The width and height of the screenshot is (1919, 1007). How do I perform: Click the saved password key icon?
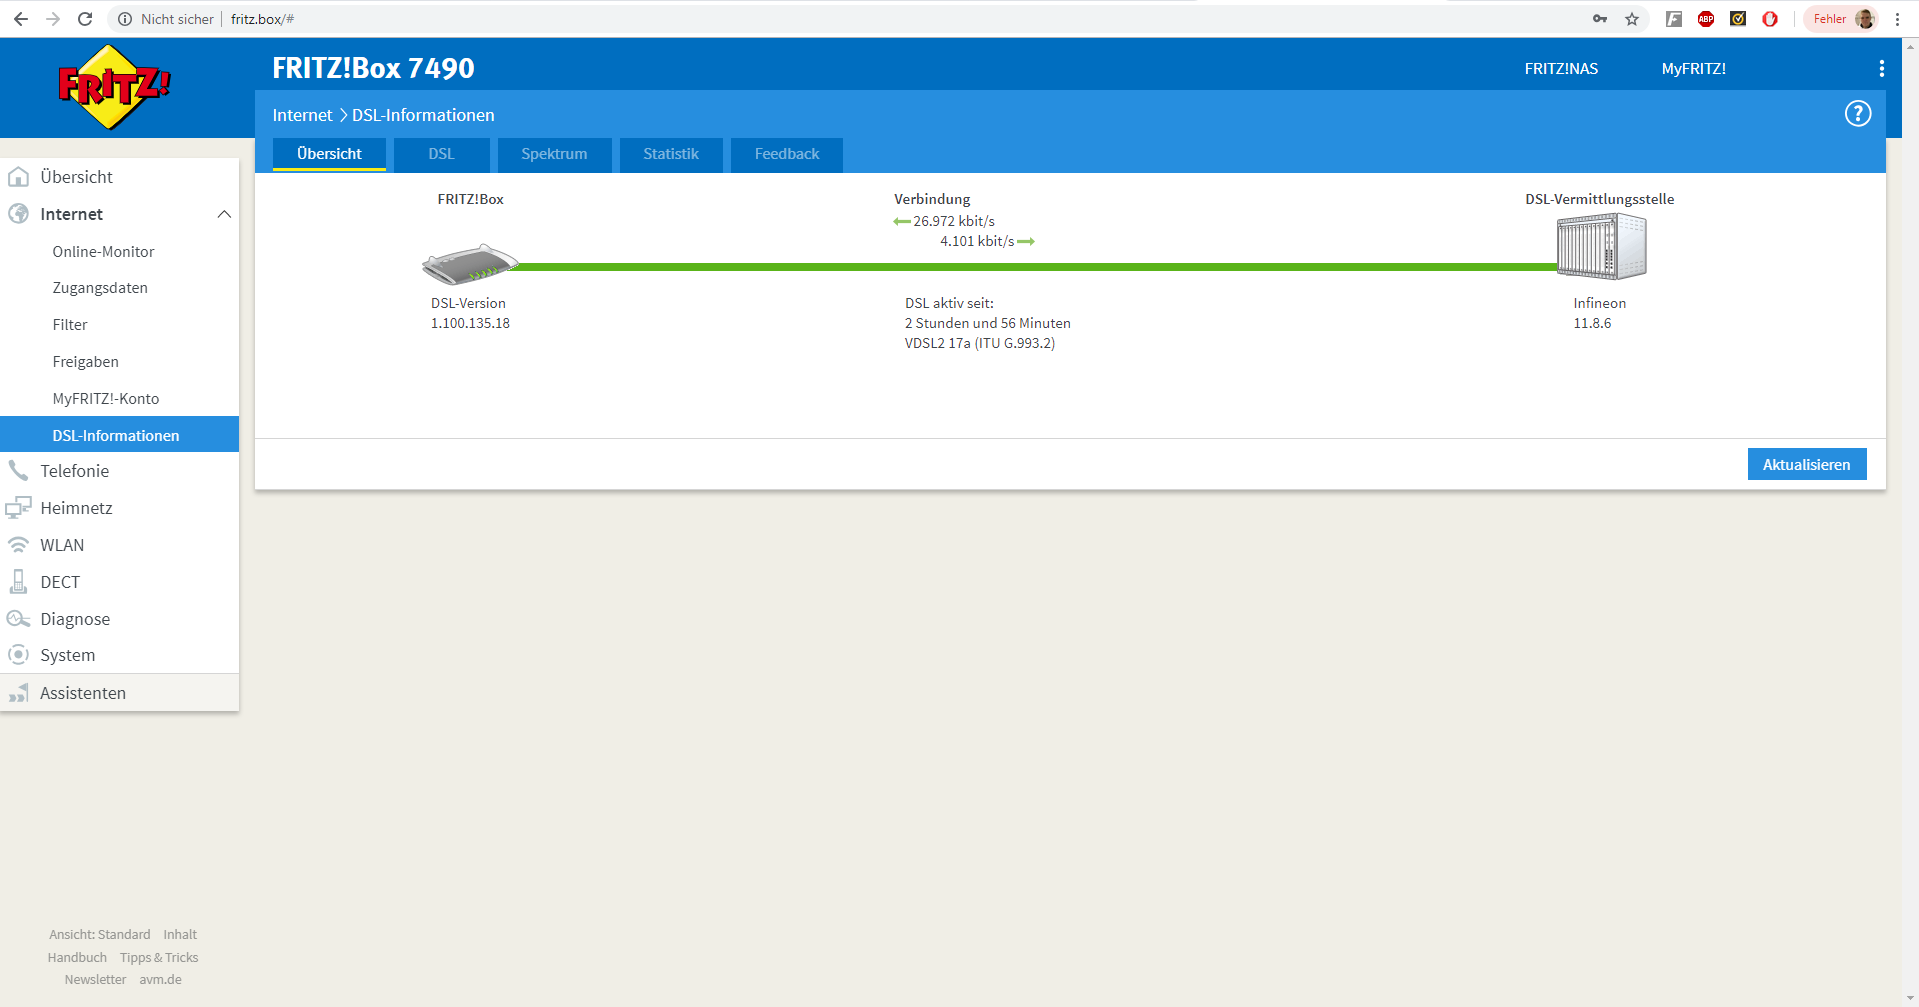pos(1600,19)
